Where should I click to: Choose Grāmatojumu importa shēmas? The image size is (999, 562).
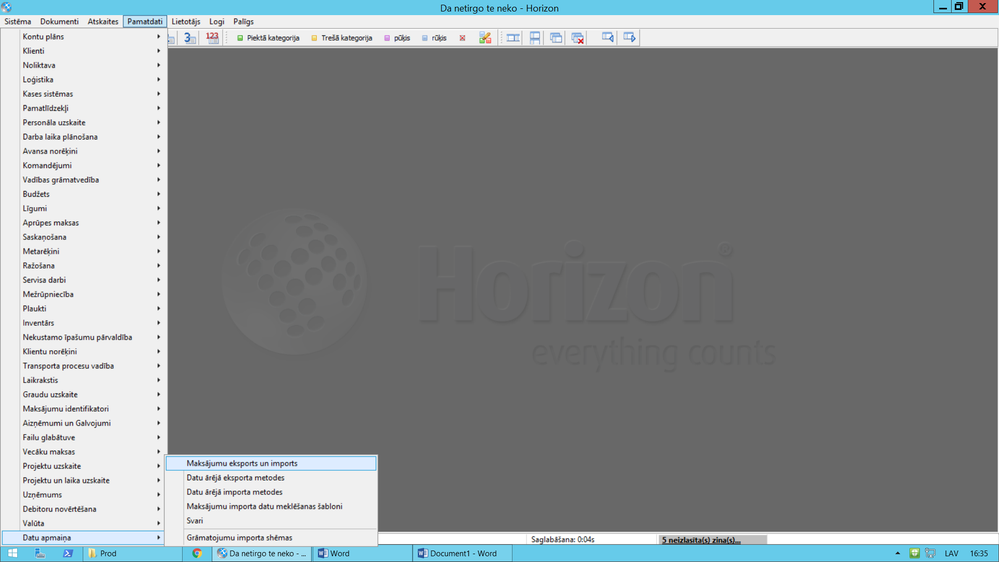271,538
